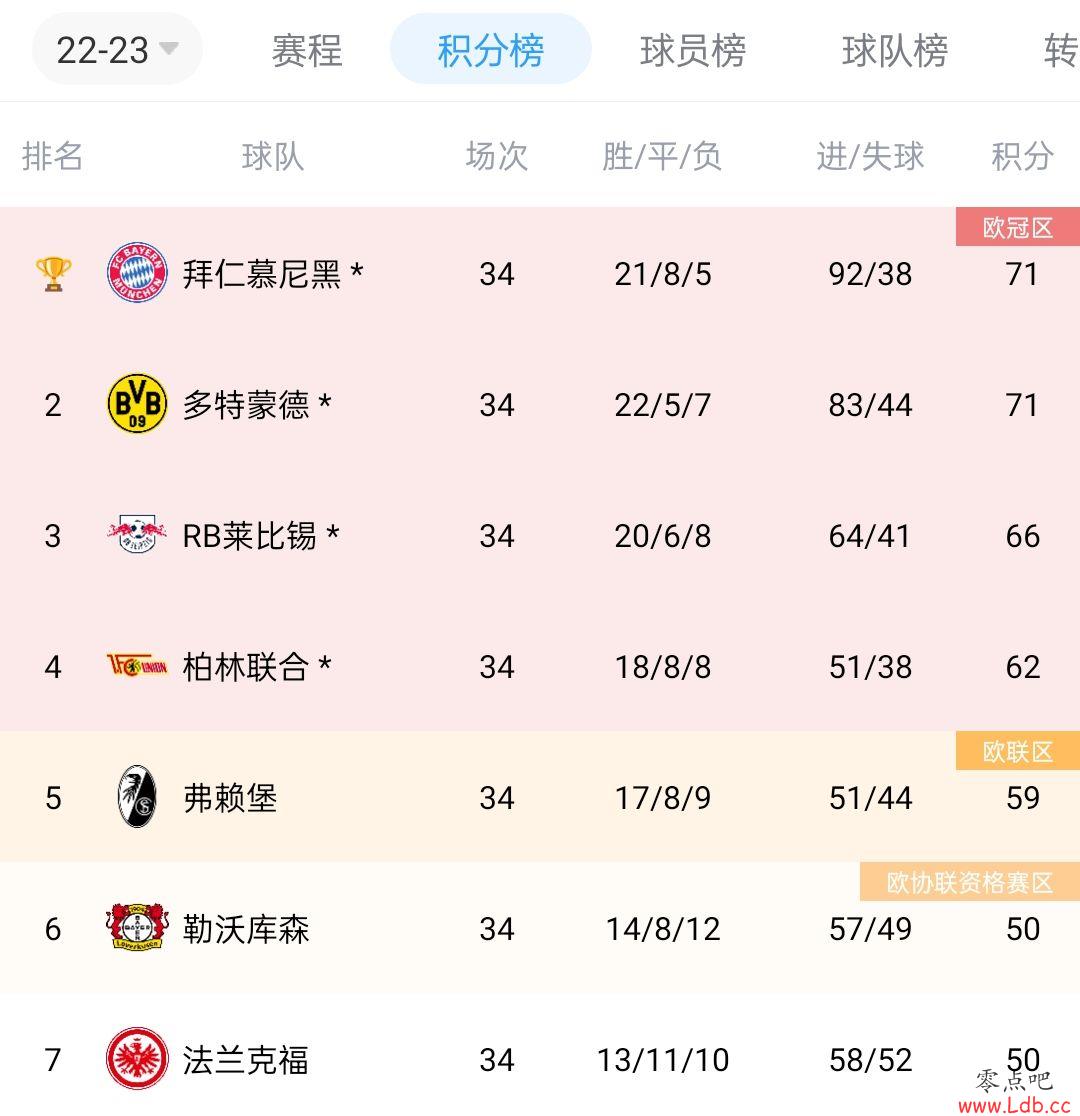Click the Freiburg club logo
The width and height of the screenshot is (1080, 1116).
[x=137, y=796]
